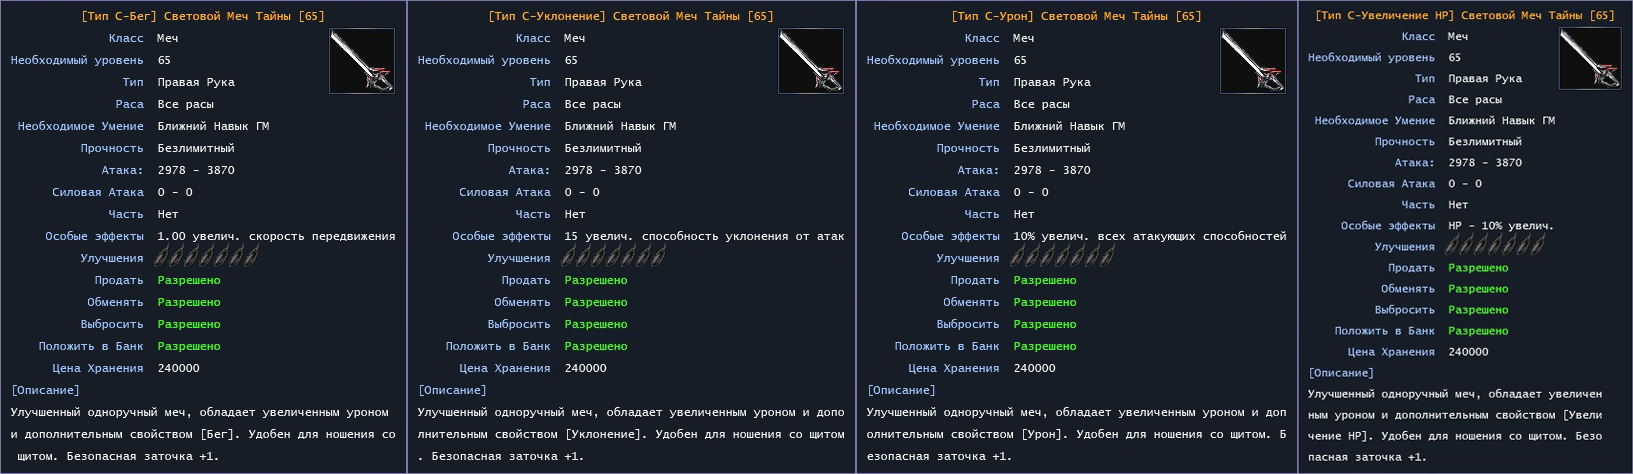Click the sword icon in the Урон tooltip
1633x474 pixels.
1253,61
